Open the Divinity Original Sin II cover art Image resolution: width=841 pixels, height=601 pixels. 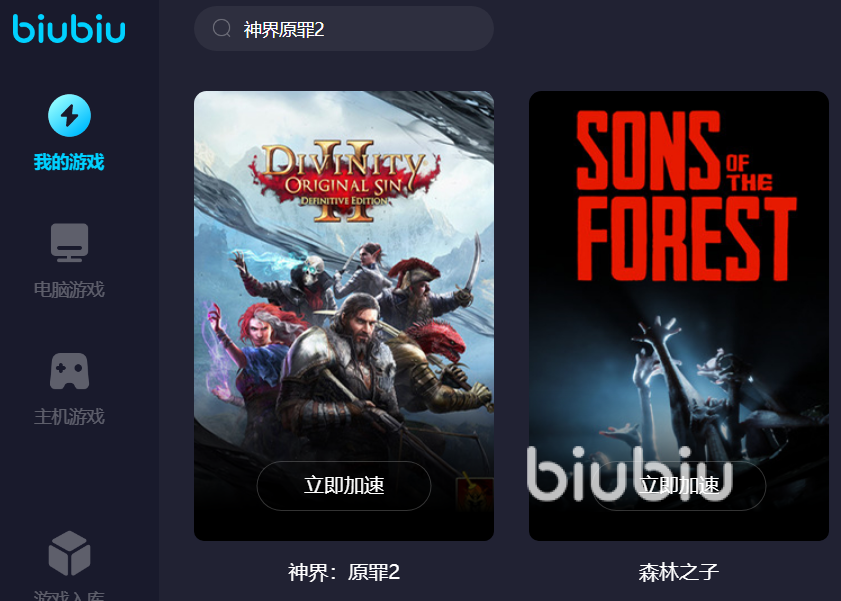point(344,316)
